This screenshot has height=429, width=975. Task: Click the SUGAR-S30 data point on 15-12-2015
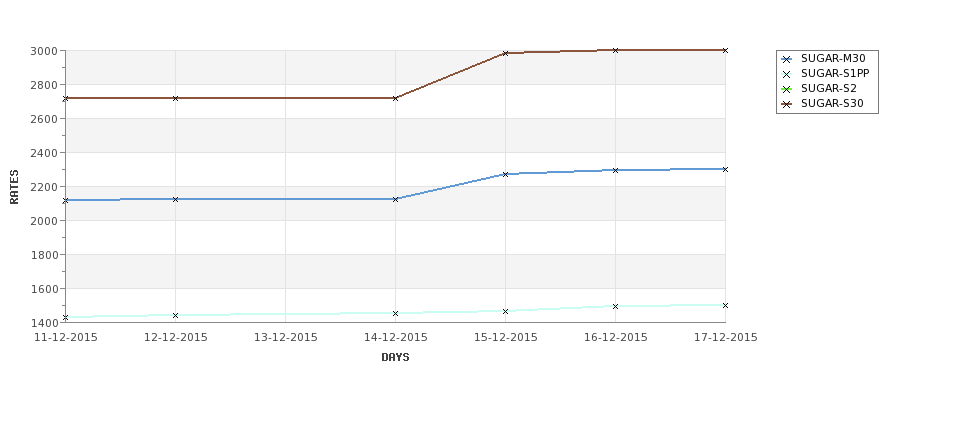[x=506, y=53]
